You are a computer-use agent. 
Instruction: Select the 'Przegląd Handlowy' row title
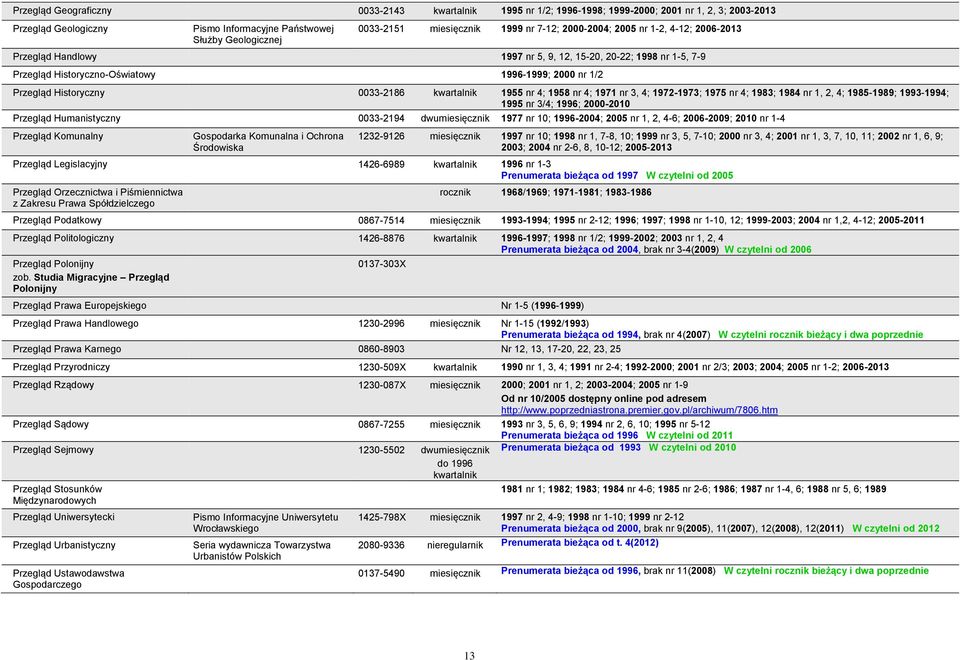54,57
